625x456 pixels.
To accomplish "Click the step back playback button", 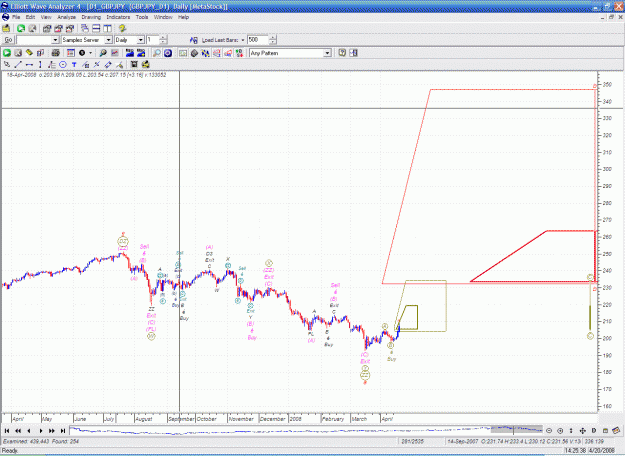I will pyautogui.click(x=29, y=430).
